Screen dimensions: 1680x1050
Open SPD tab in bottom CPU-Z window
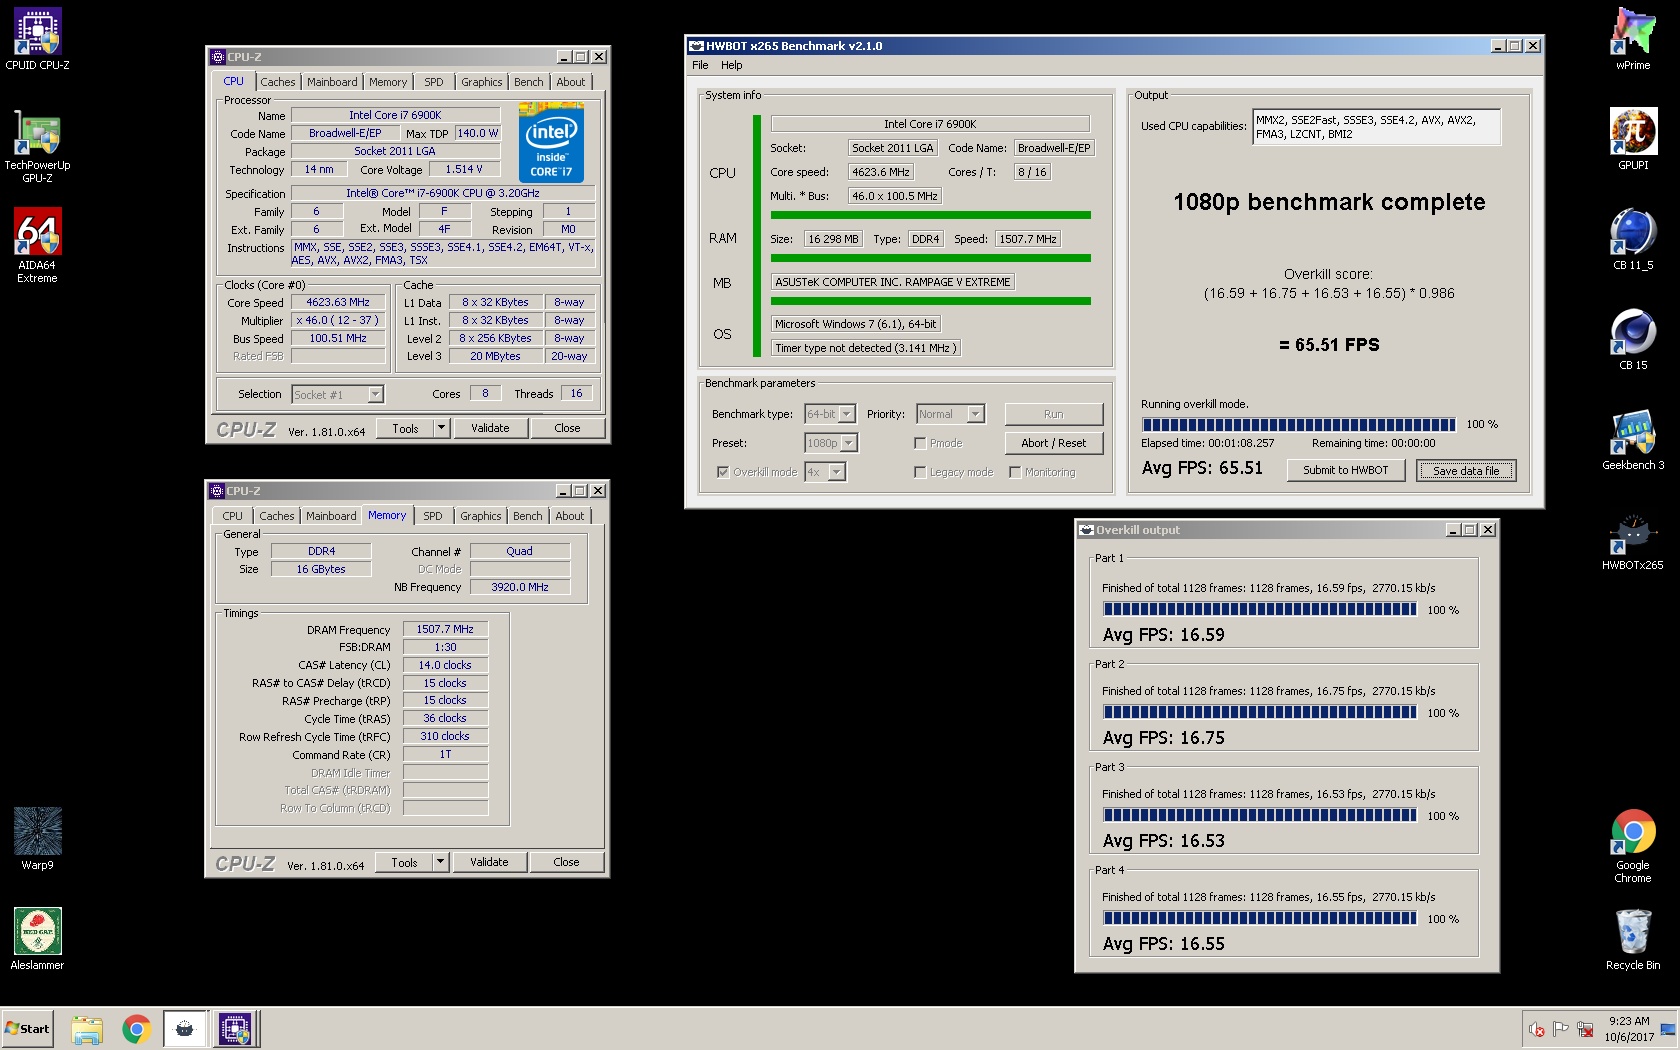432,516
